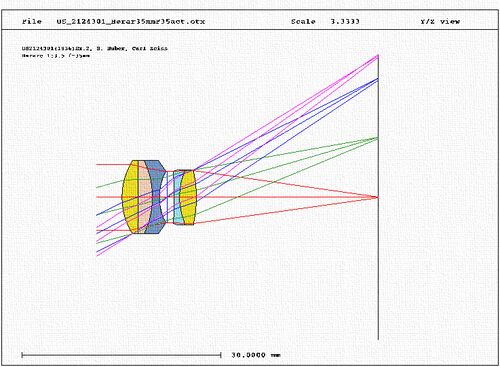The image size is (500, 367).
Task: Click the magenta ray bundle focus point
Action: [x=378, y=56]
